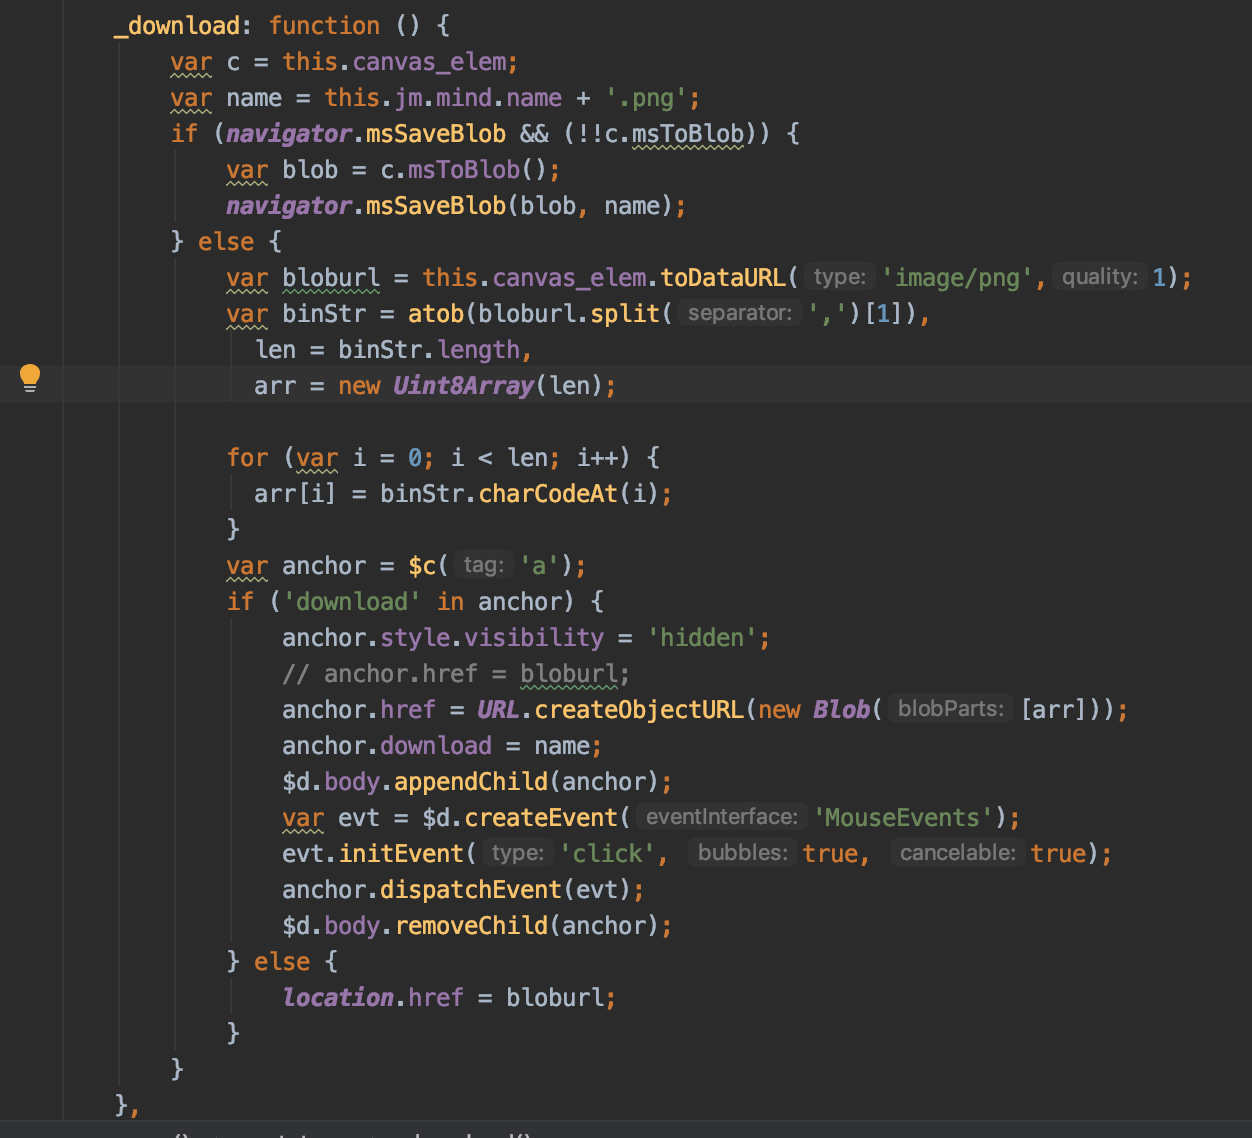
Task: Click the evt variable declaration name
Action: 359,818
